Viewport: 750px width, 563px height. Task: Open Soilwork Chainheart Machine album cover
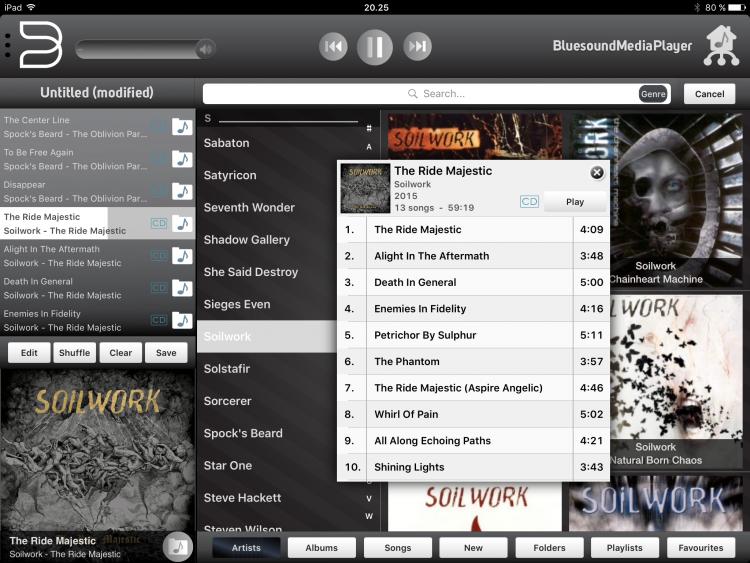coord(676,200)
